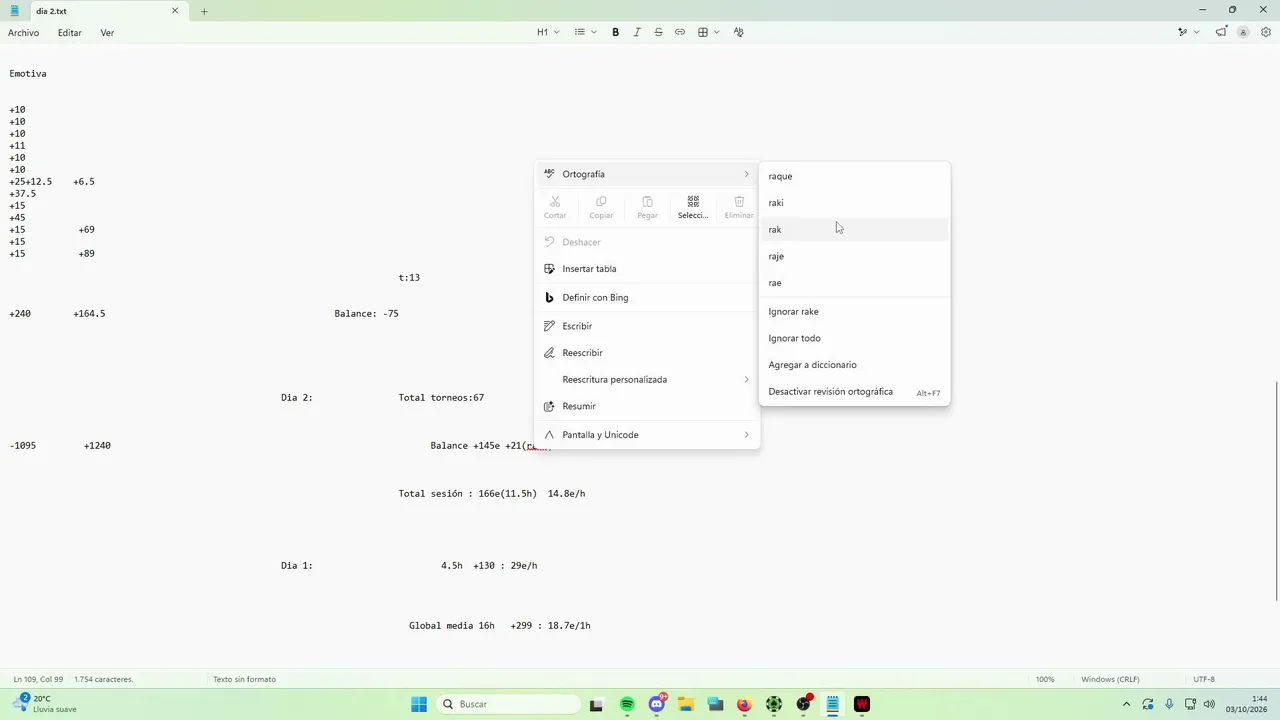Open the Archivo menu
Screen dimensions: 1280x720
click(x=23, y=33)
